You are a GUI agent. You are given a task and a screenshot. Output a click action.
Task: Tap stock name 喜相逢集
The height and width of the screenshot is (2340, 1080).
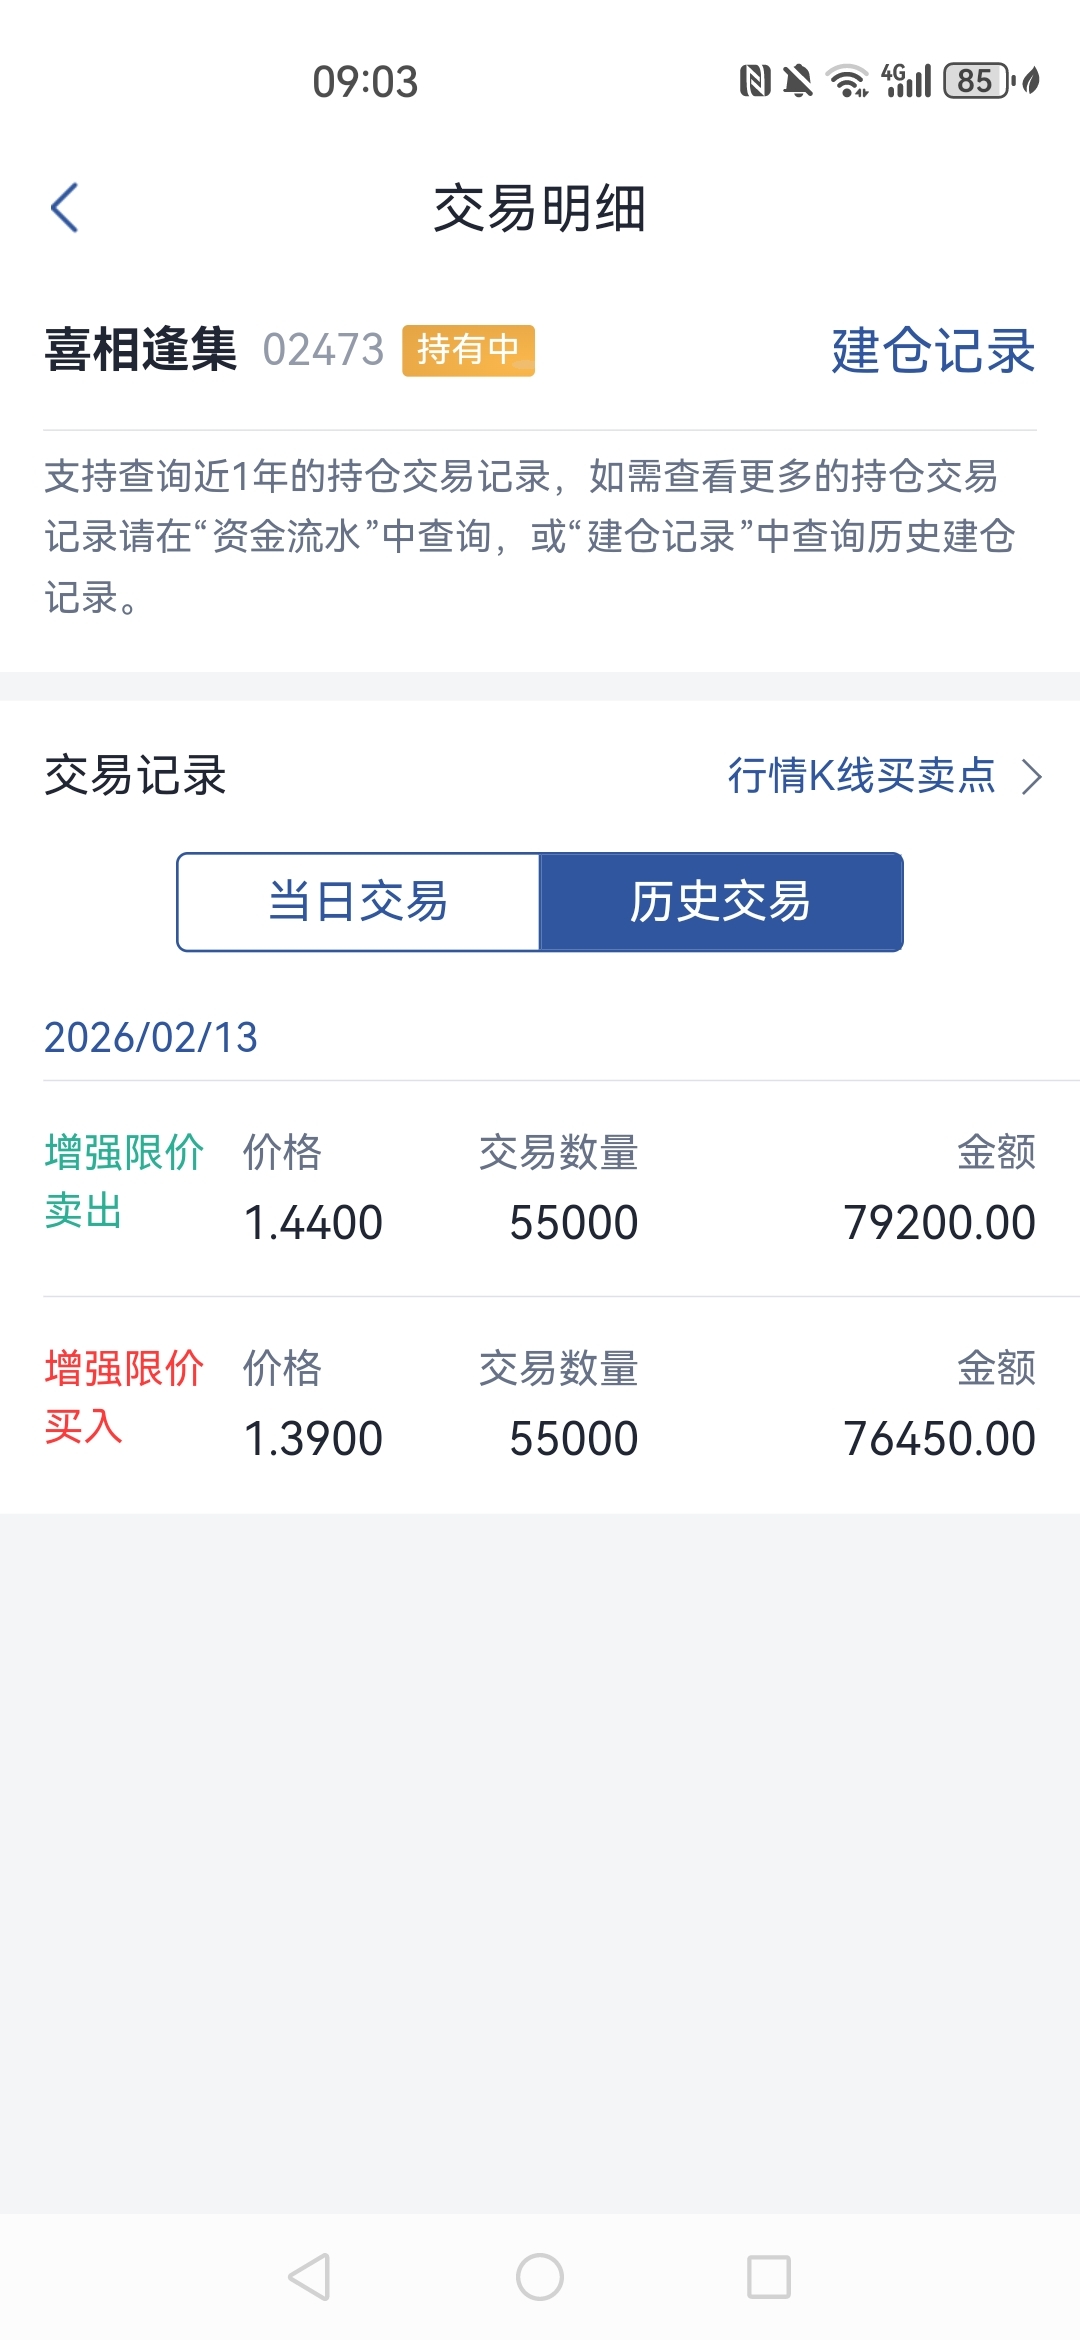click(141, 351)
